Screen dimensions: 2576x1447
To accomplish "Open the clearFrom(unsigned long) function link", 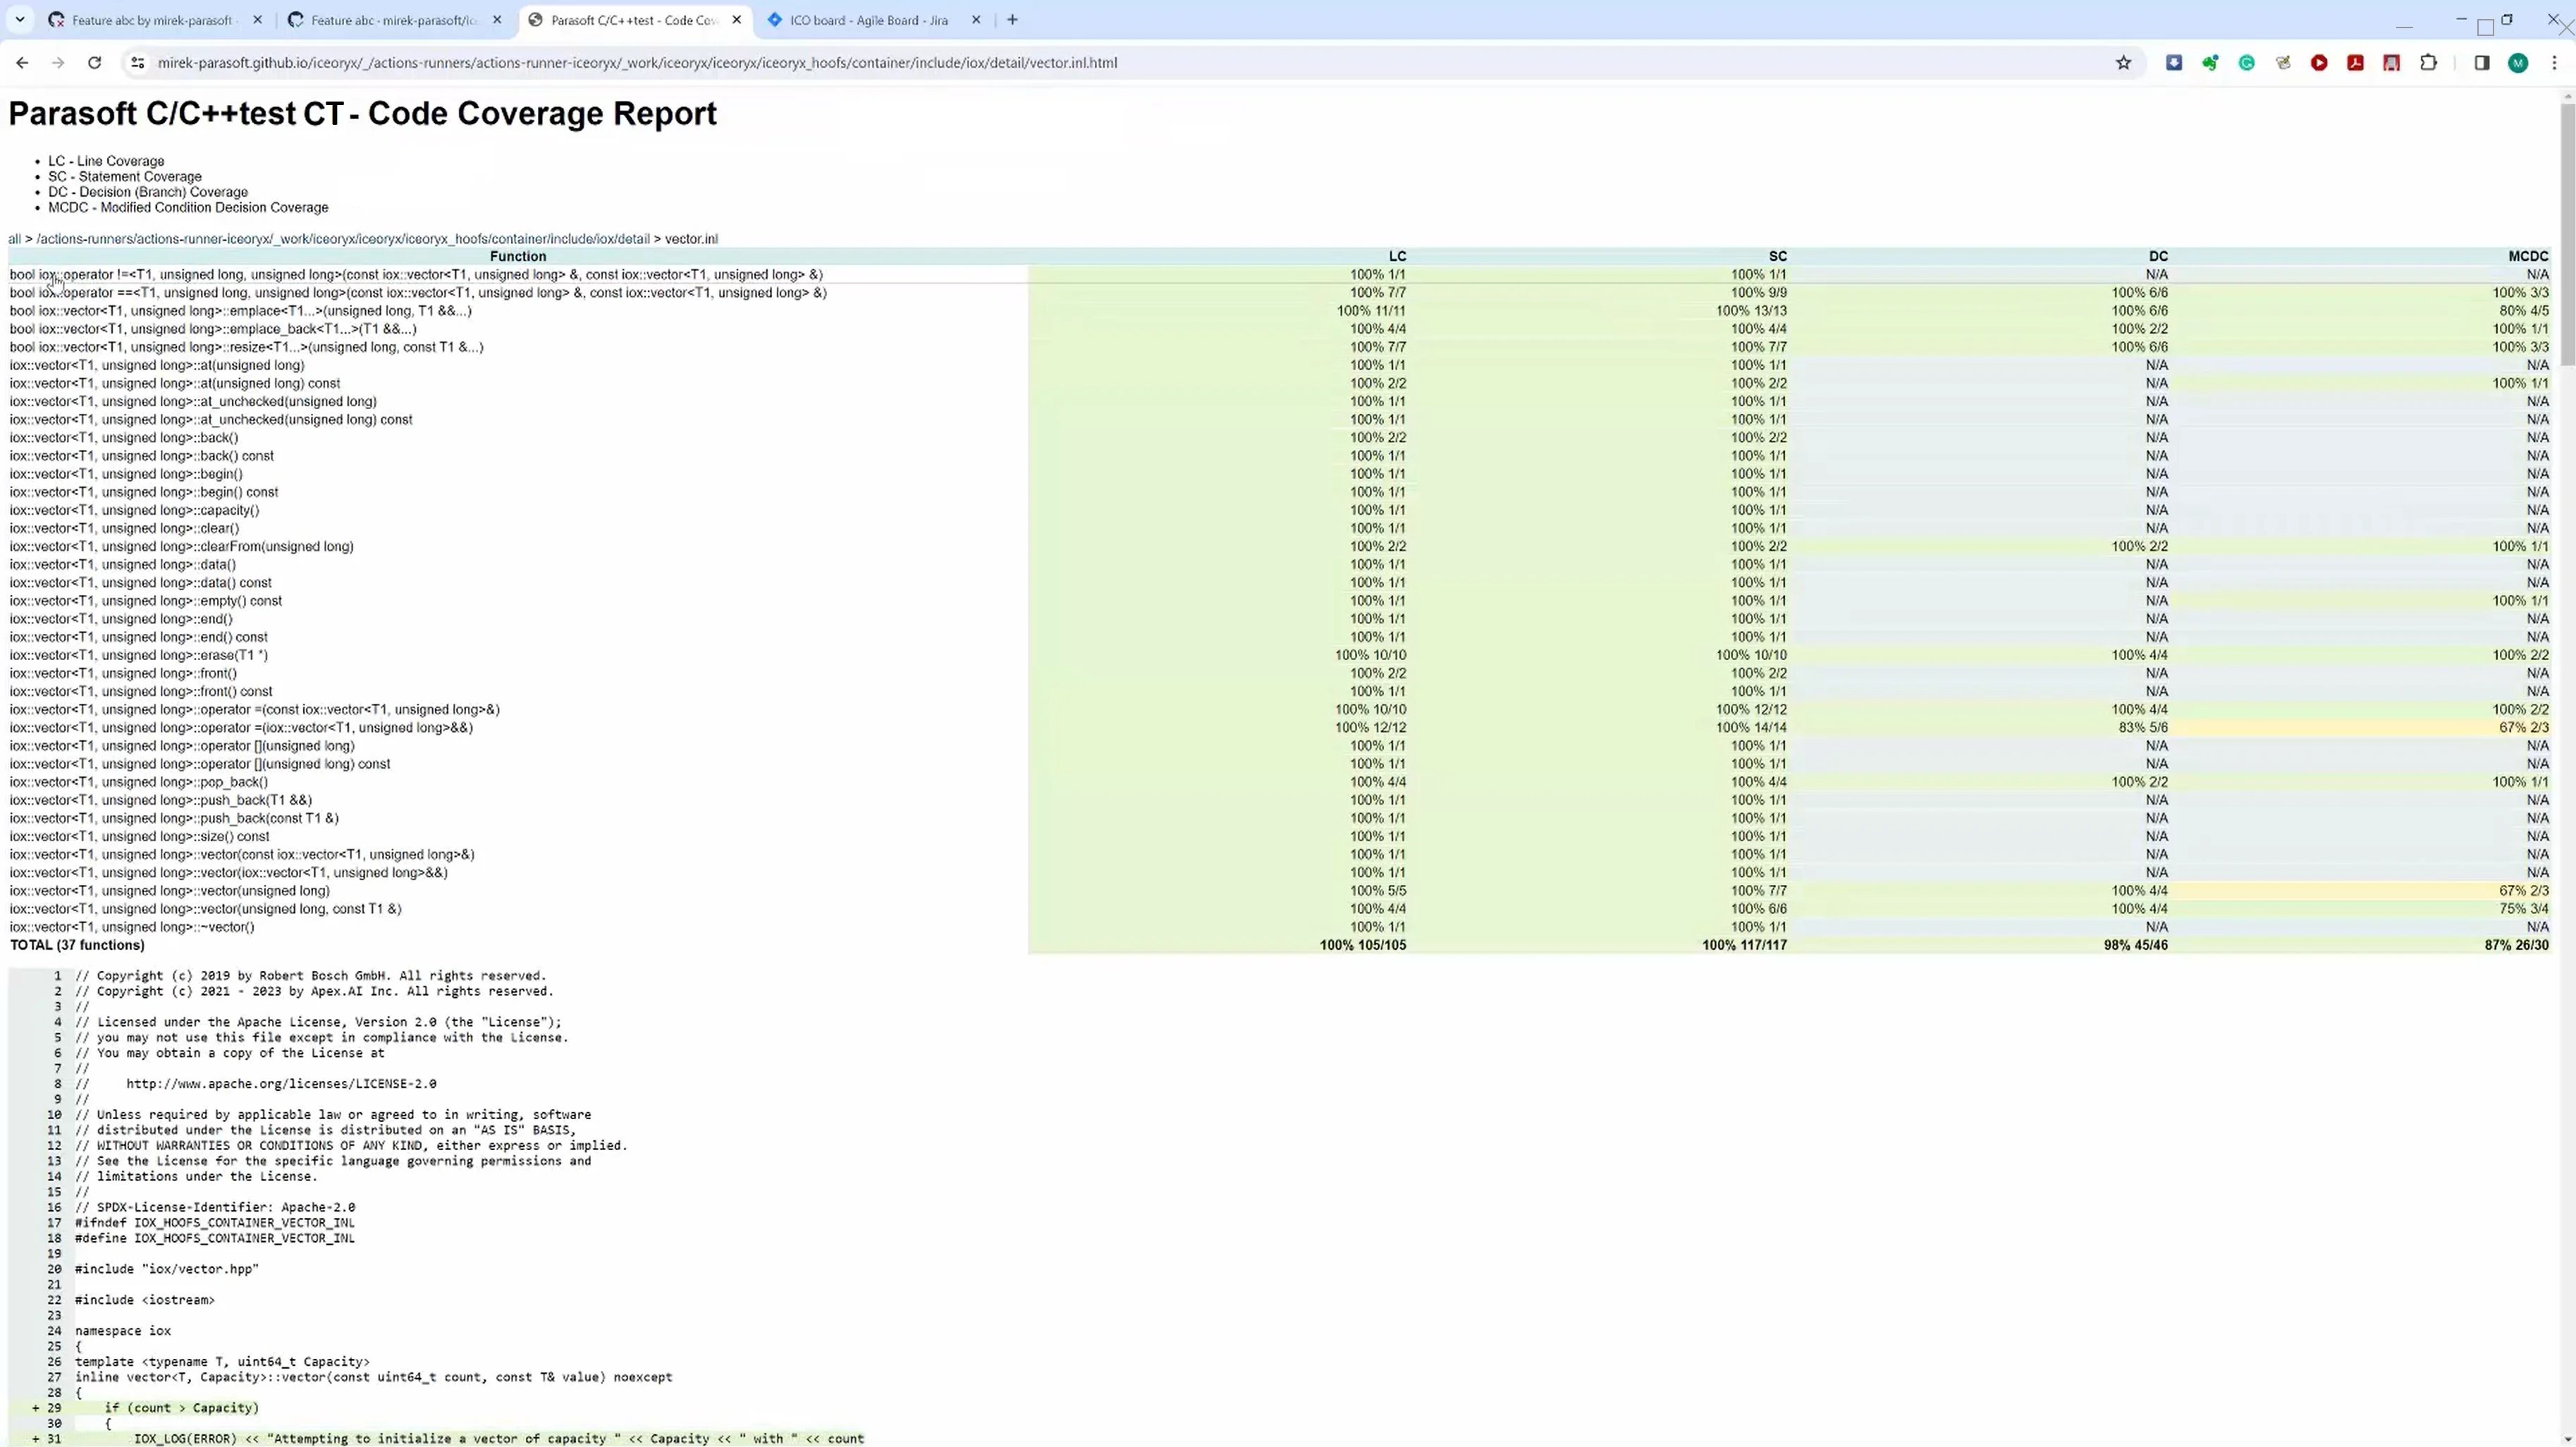I will click(x=181, y=547).
